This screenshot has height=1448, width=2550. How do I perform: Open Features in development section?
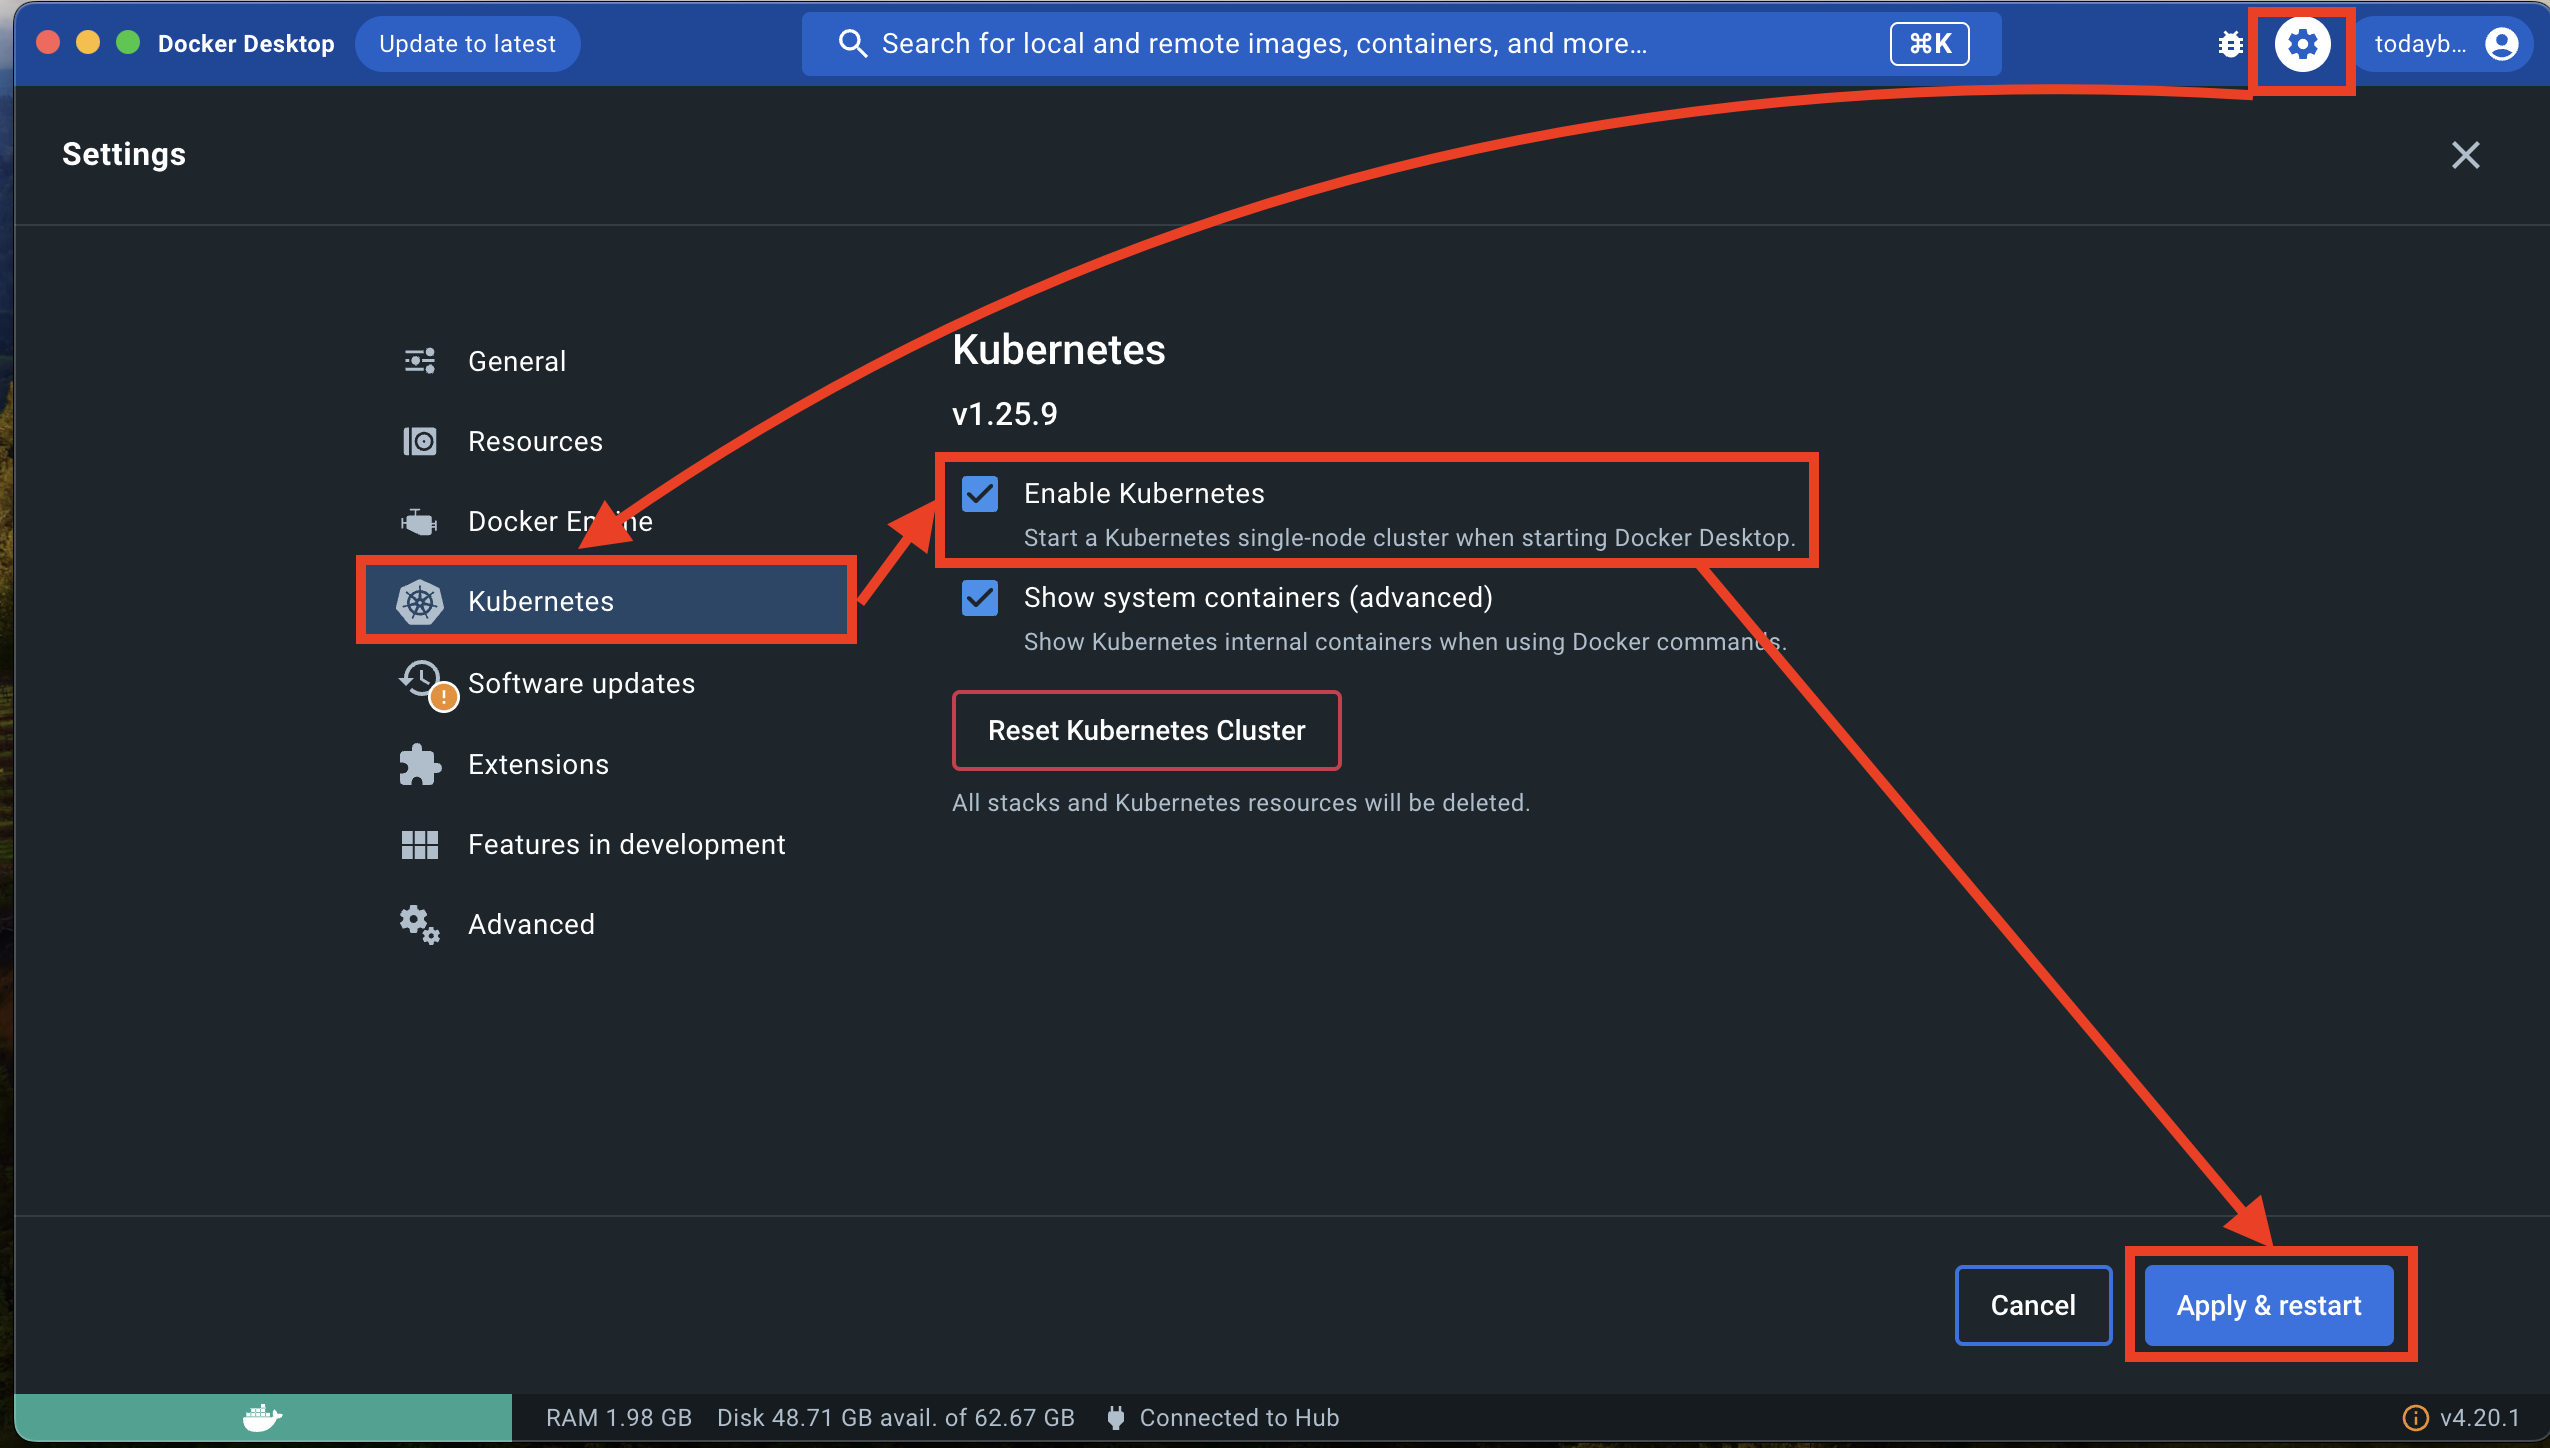click(626, 844)
